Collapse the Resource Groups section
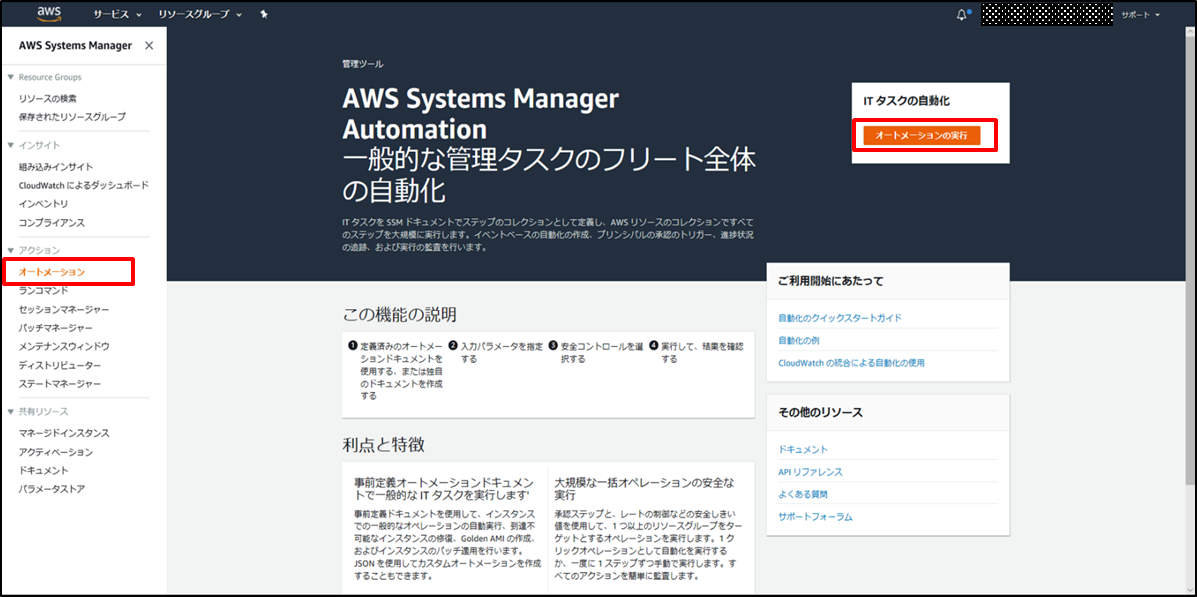This screenshot has height=597, width=1197. [x=11, y=77]
